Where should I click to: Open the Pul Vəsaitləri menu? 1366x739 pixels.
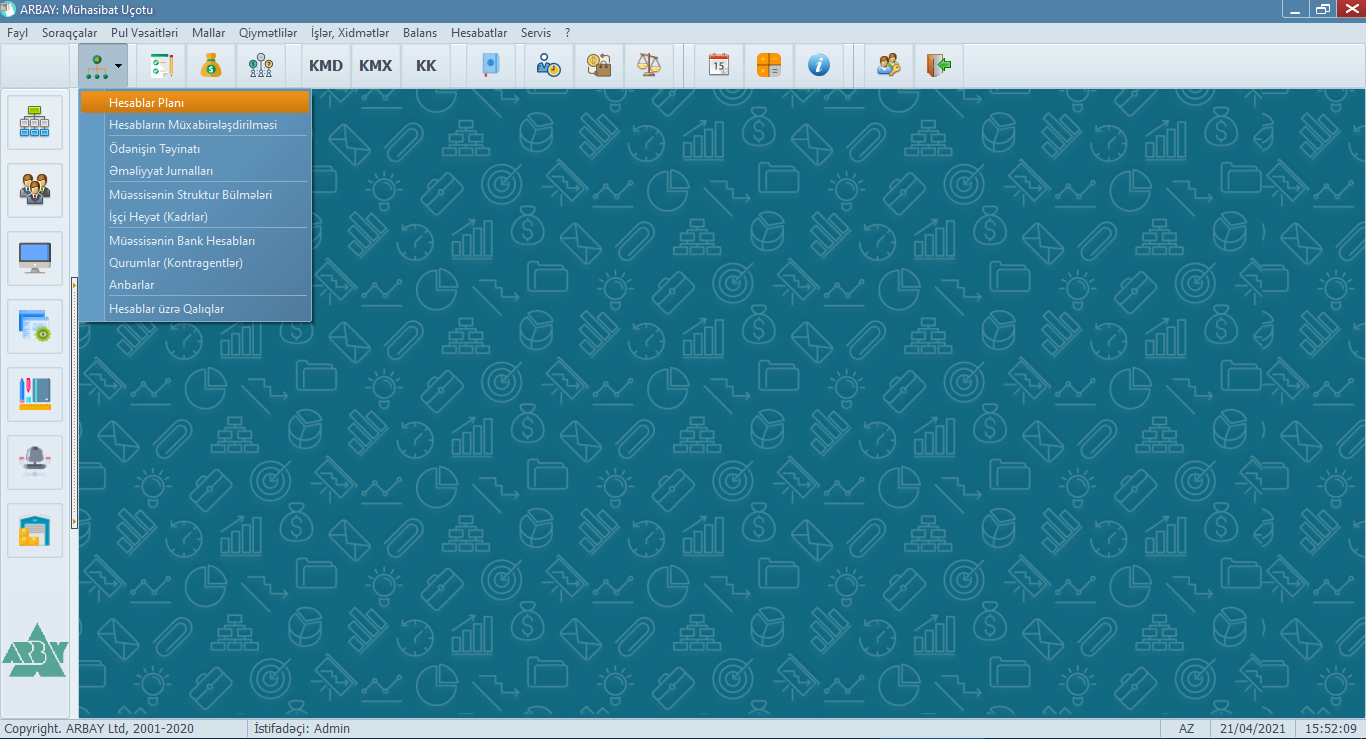144,33
